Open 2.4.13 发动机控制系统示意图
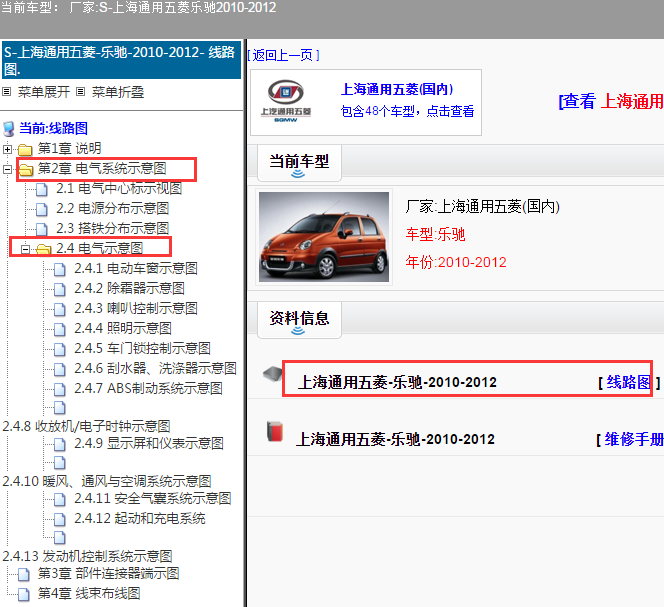This screenshot has height=607, width=664. click(x=87, y=556)
